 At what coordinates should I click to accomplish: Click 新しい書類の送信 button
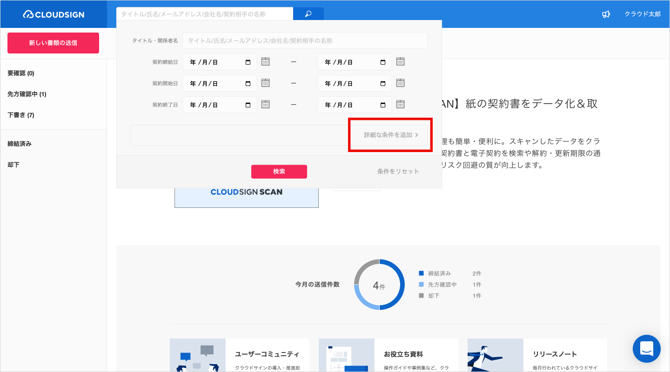(x=53, y=43)
